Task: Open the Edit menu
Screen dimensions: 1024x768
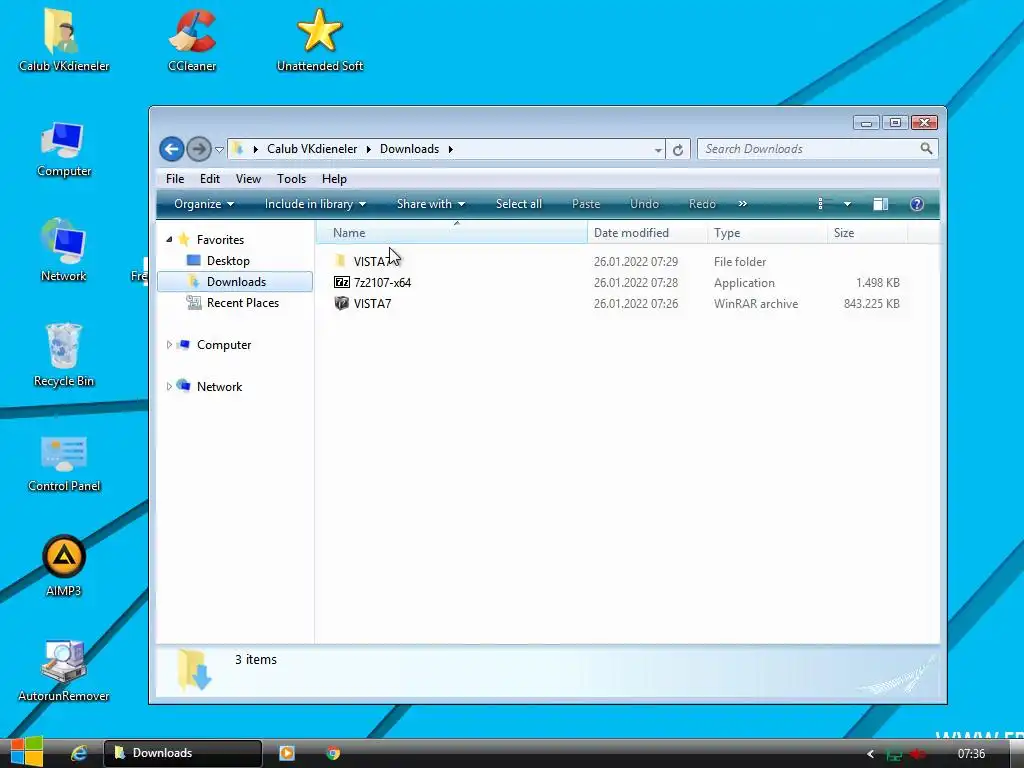Action: tap(210, 179)
